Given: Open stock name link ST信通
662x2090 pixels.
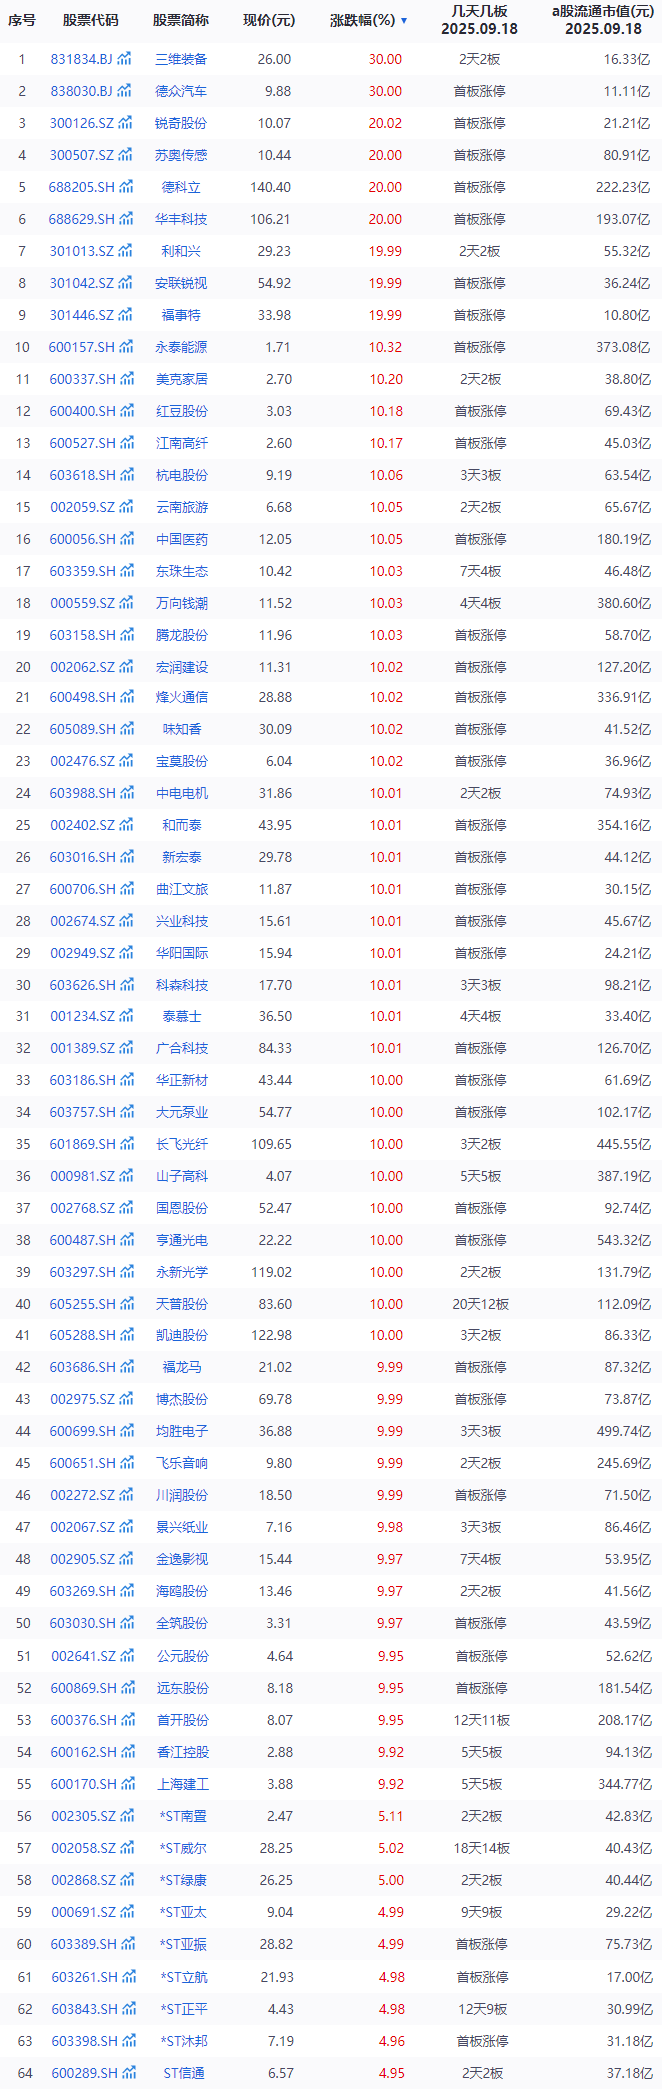Looking at the screenshot, I should 184,2073.
